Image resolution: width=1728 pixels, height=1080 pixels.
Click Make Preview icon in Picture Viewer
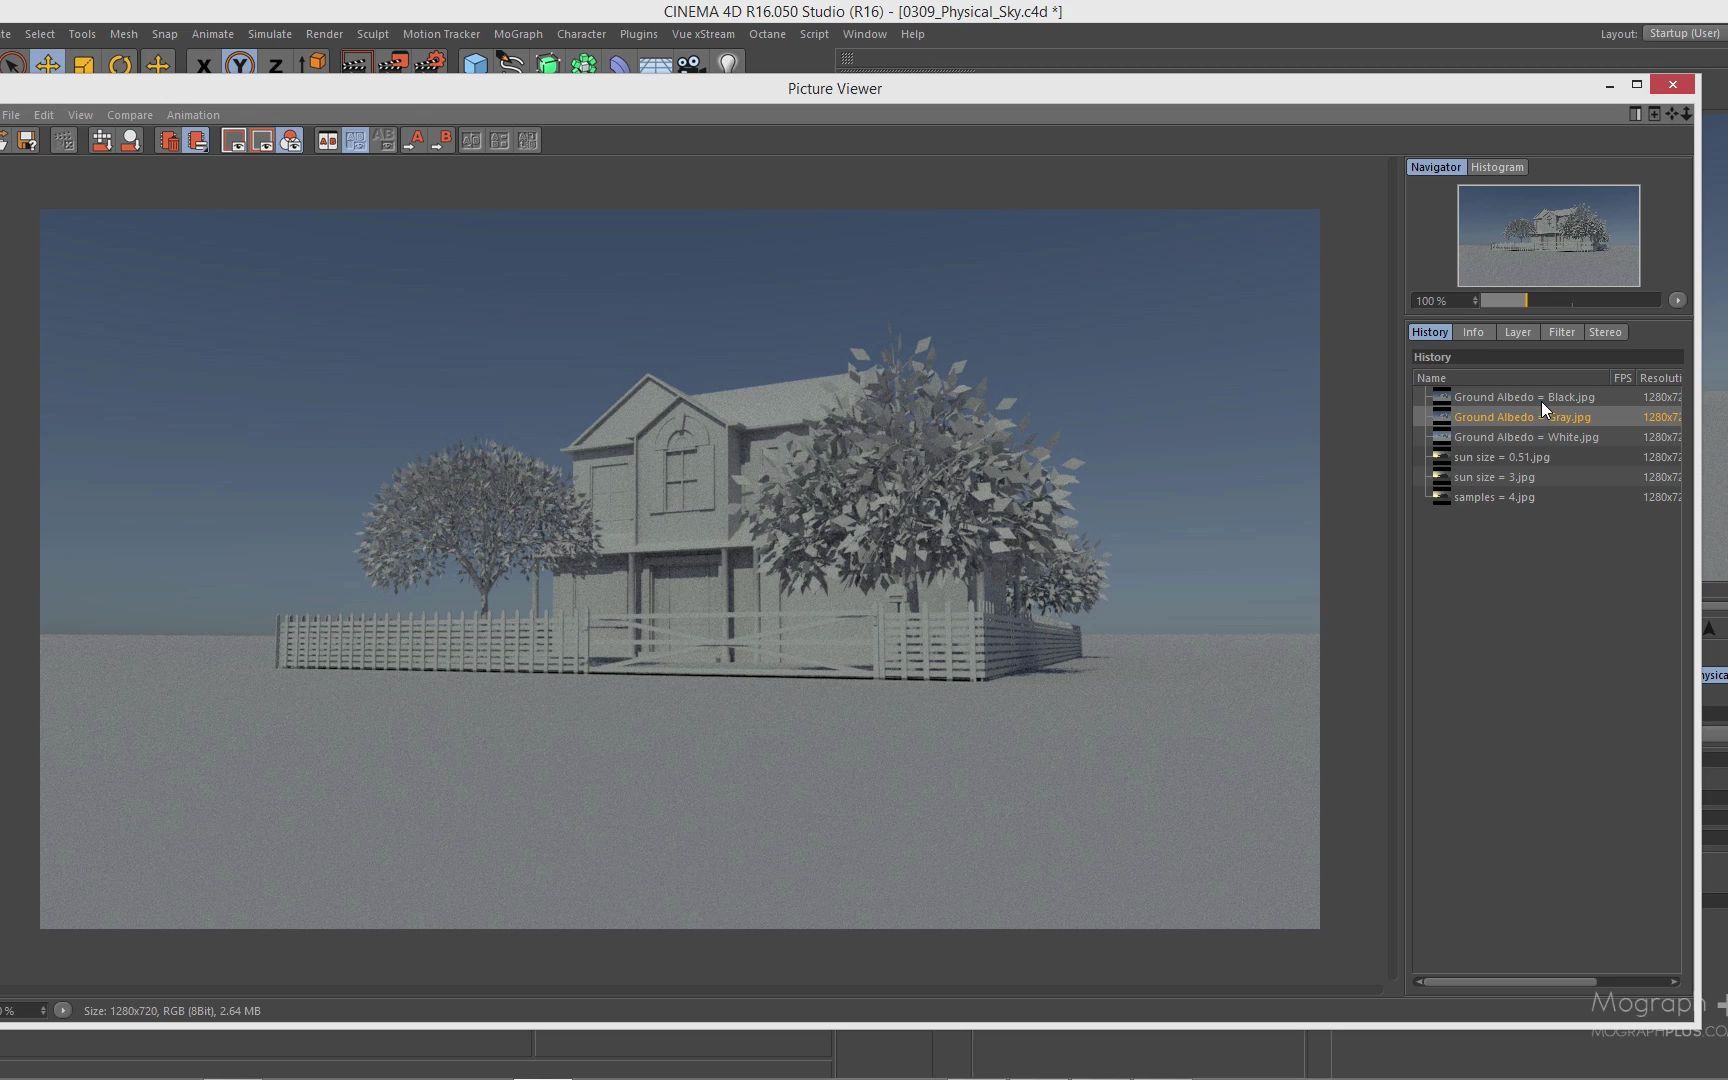click(131, 141)
